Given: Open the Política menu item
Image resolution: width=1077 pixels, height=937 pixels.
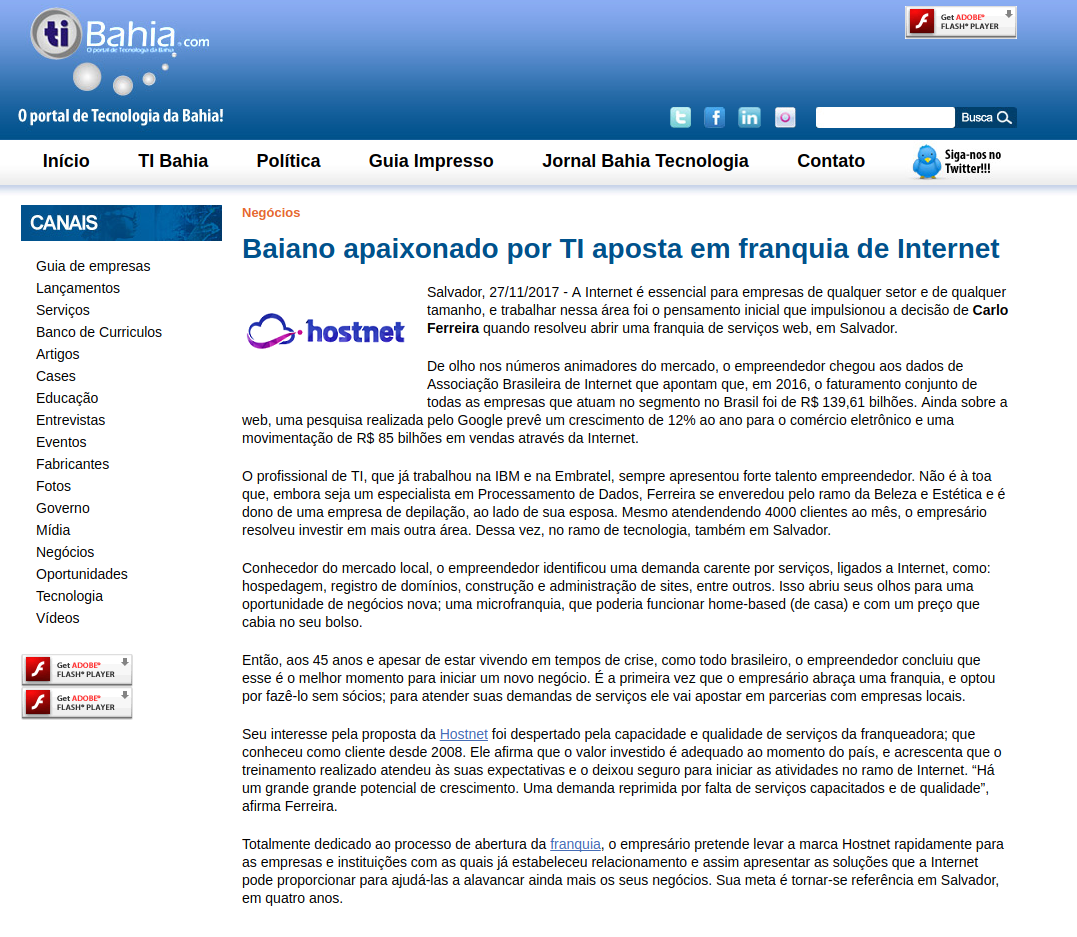Looking at the screenshot, I should pyautogui.click(x=288, y=161).
